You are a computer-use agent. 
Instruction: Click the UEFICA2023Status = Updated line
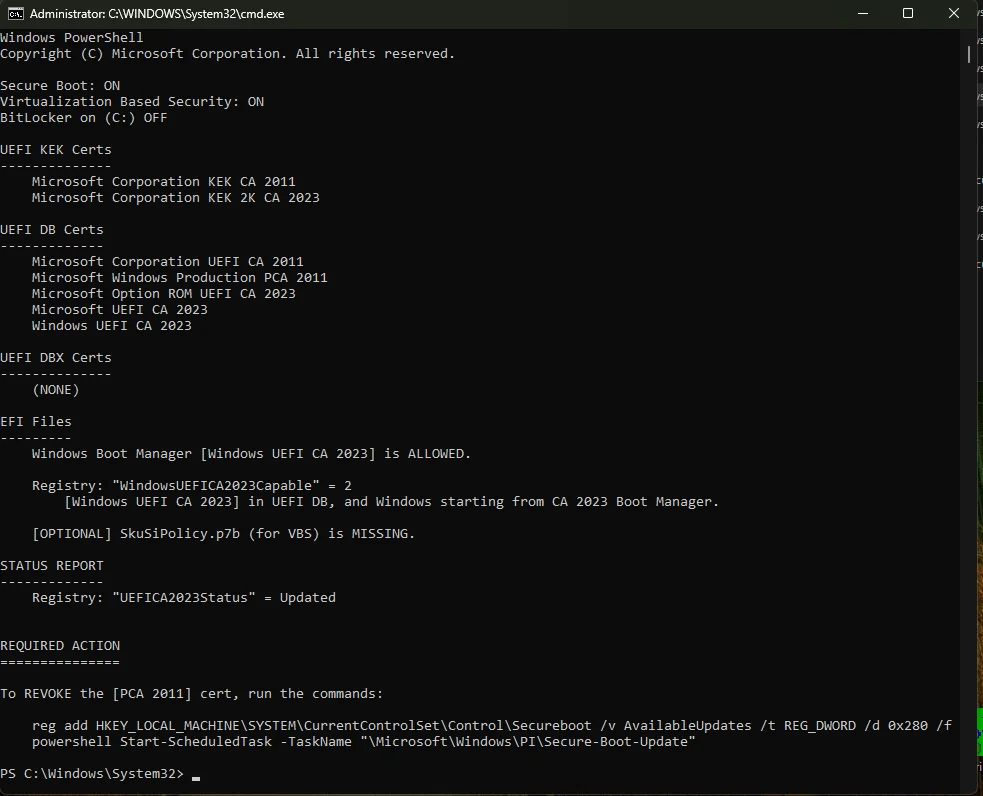click(184, 598)
